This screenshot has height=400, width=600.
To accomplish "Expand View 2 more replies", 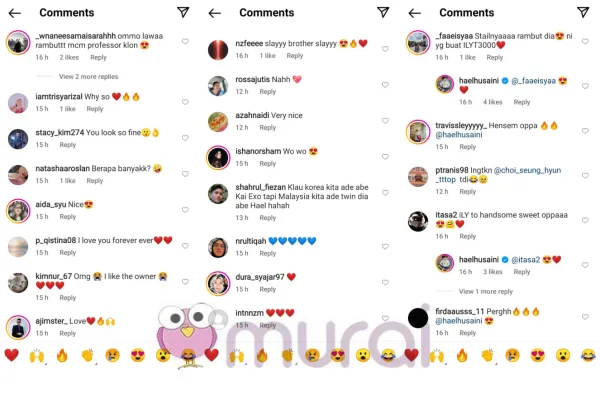I will (x=88, y=77).
